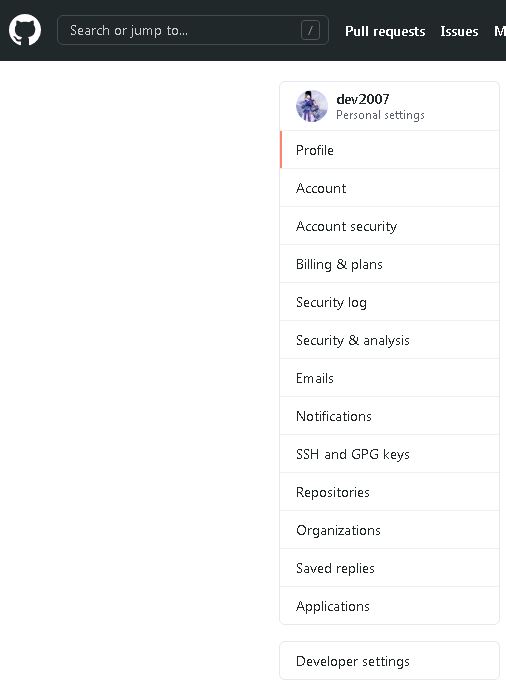The width and height of the screenshot is (506, 695).
Task: Focus the Search or jump to field
Action: (193, 30)
